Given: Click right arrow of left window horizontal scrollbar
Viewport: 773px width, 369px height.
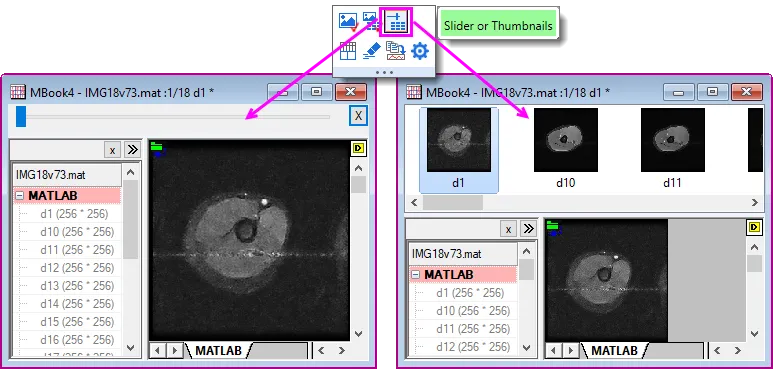Looking at the screenshot, I should 341,351.
